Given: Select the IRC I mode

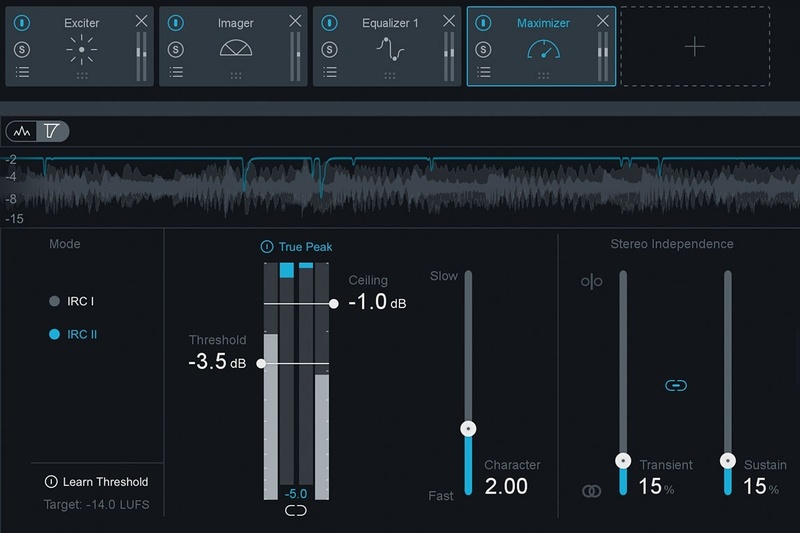Looking at the screenshot, I should (54, 301).
